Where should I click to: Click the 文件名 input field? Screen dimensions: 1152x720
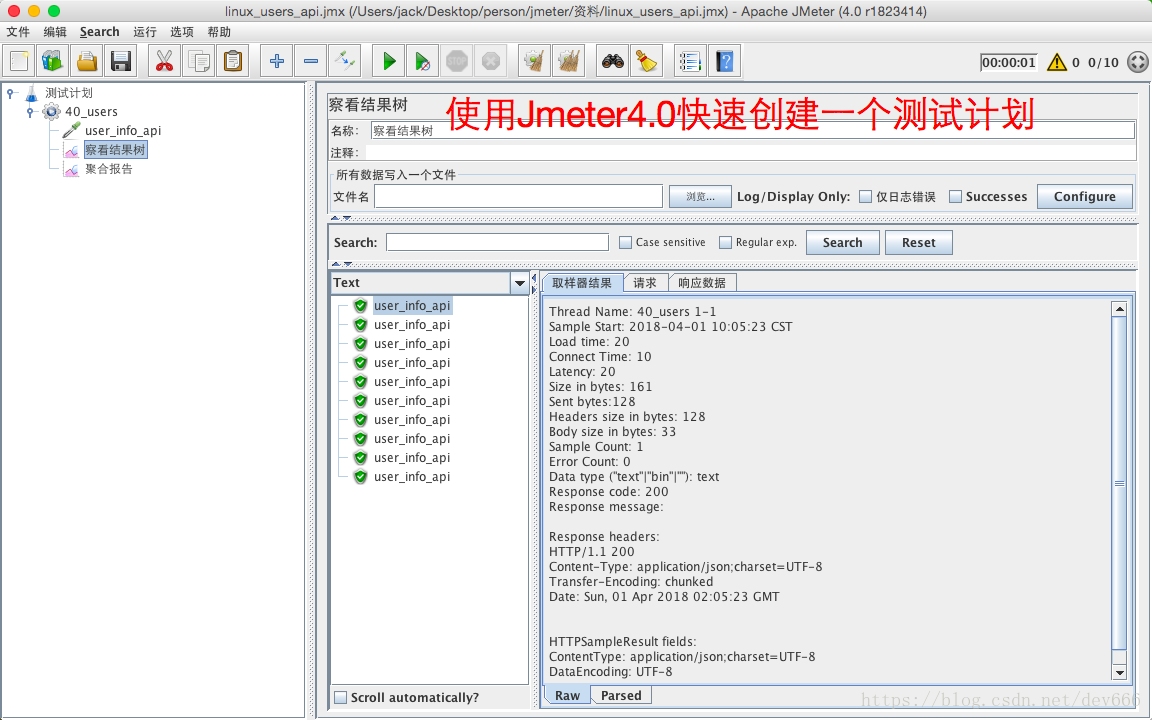tap(519, 197)
